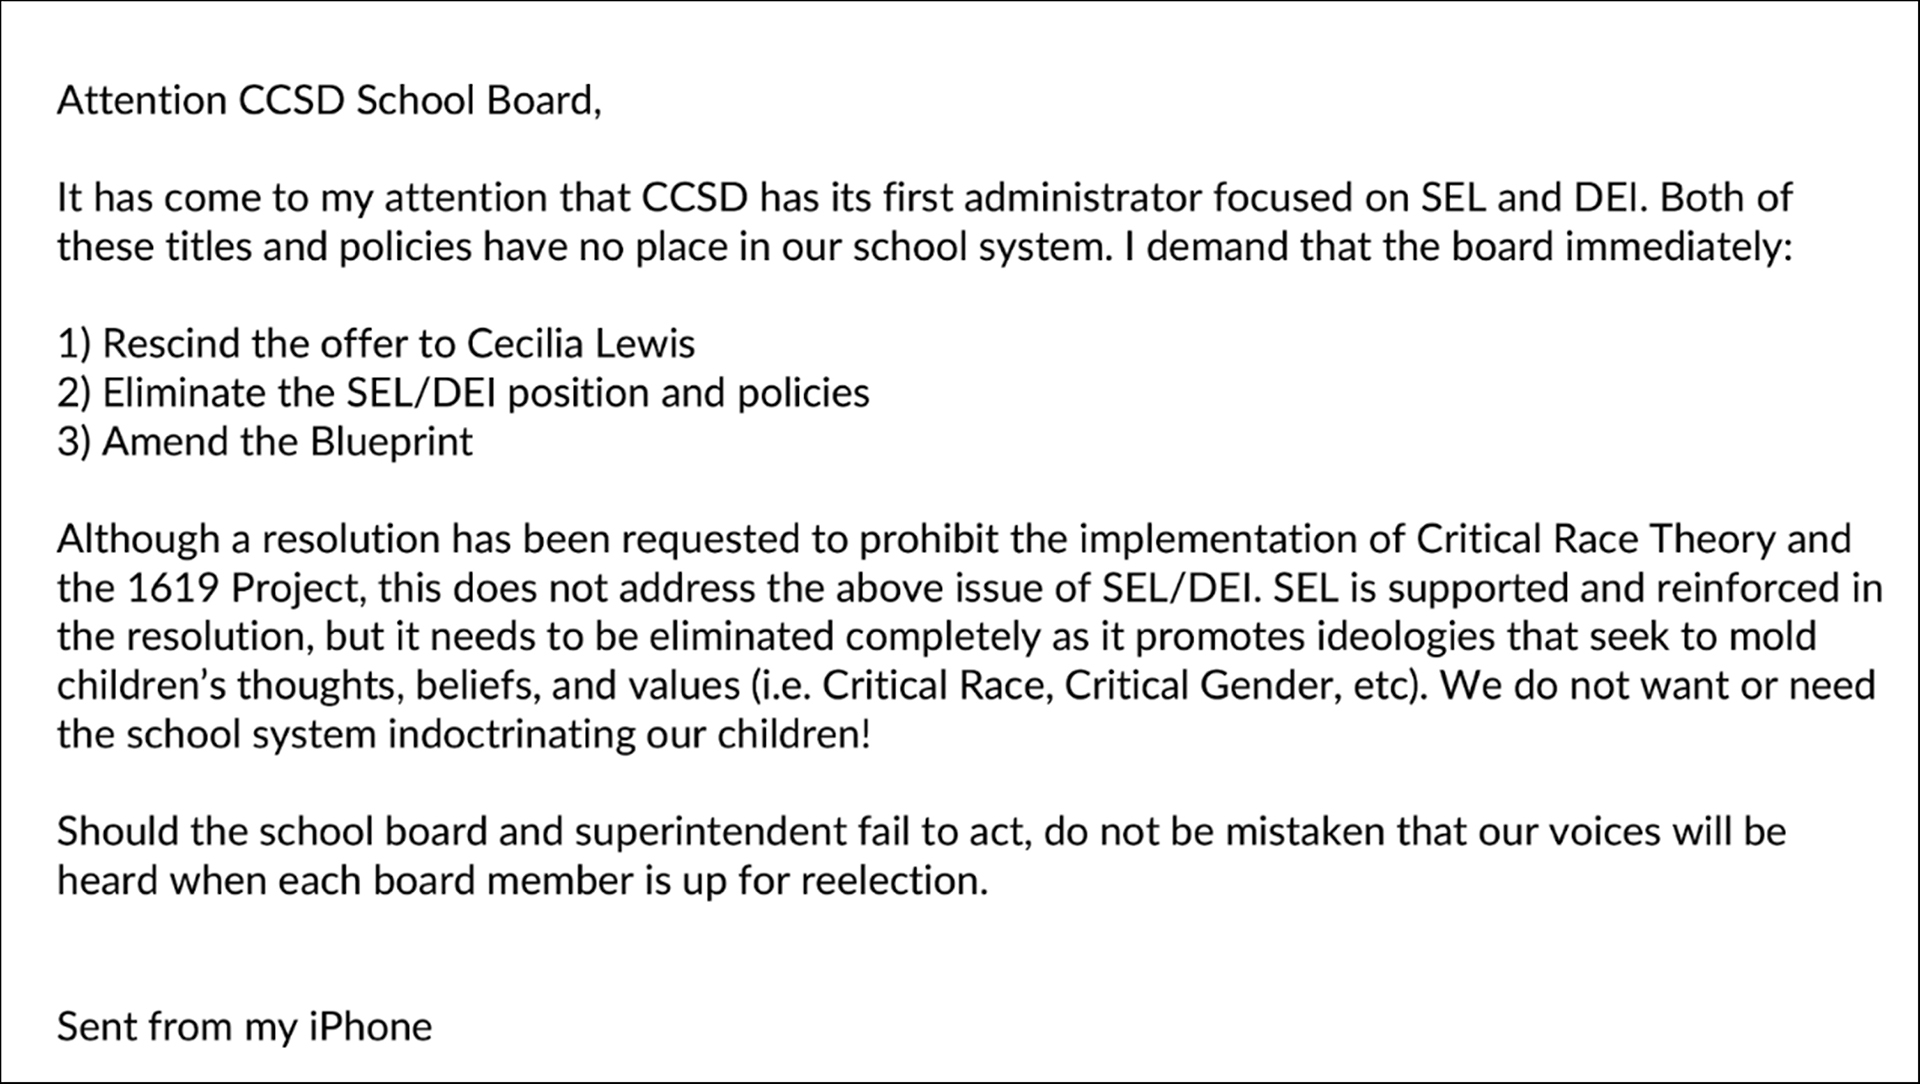
Task: Click the word 'immediately:' ending the first paragraph
Action: point(1677,247)
